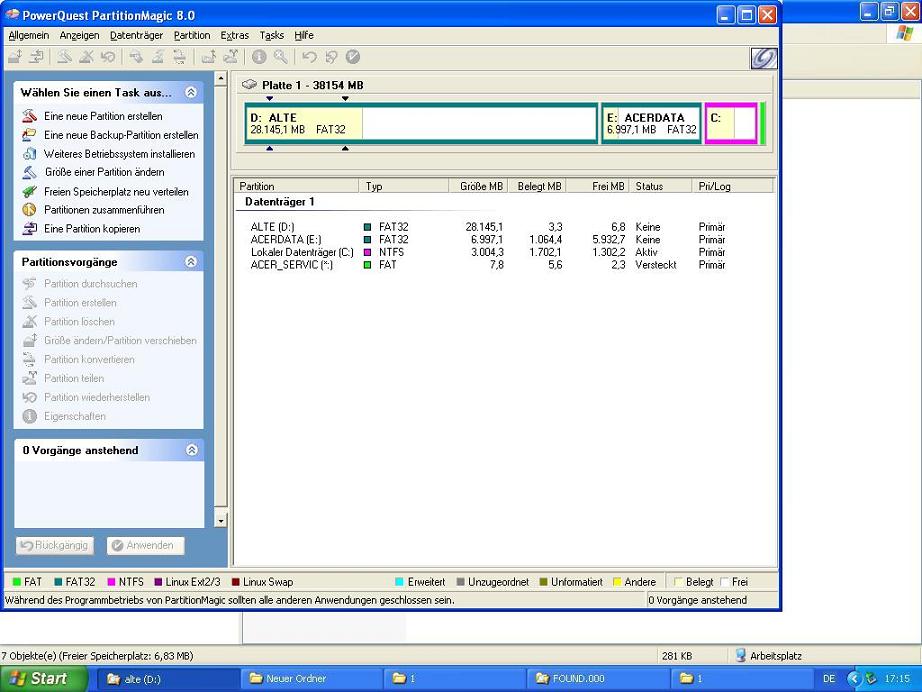Click 'Größe einer Partition ändern' link
Viewport: 922px width, 692px height.
pyautogui.click(x=105, y=172)
